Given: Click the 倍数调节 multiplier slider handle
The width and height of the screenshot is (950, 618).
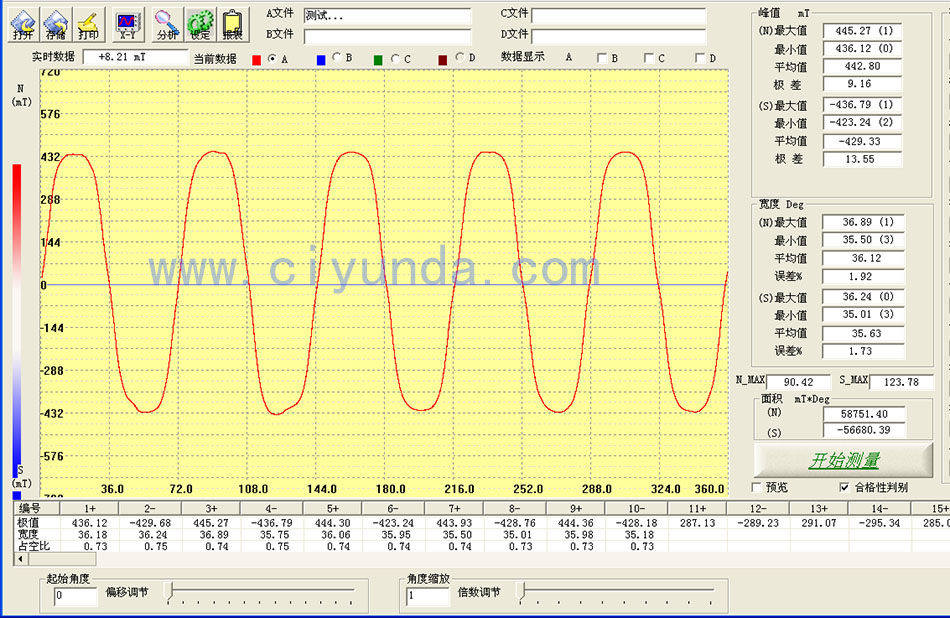Looking at the screenshot, I should coord(520,592).
